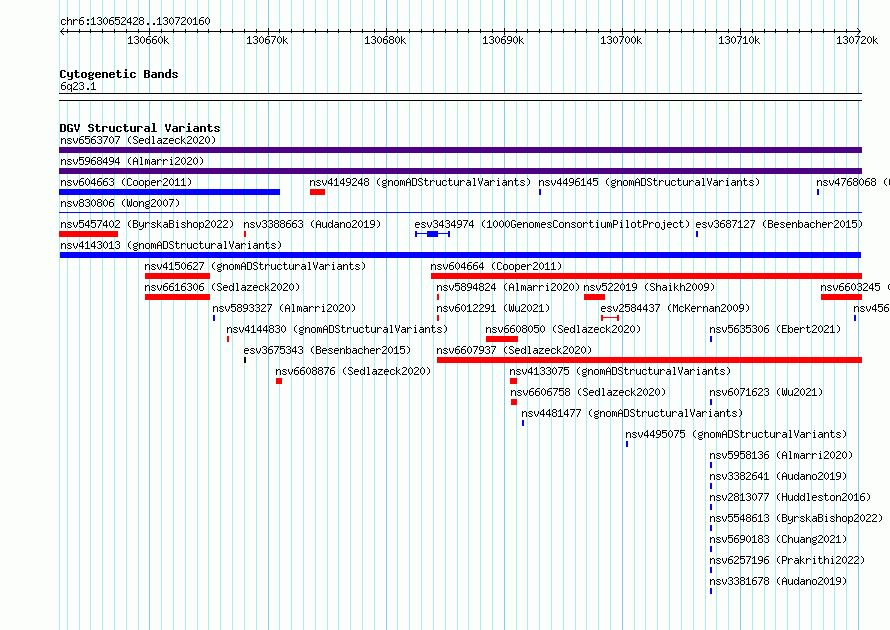
Task: Click the nsv5635306 (Ebert2021) label
Action: pos(775,329)
